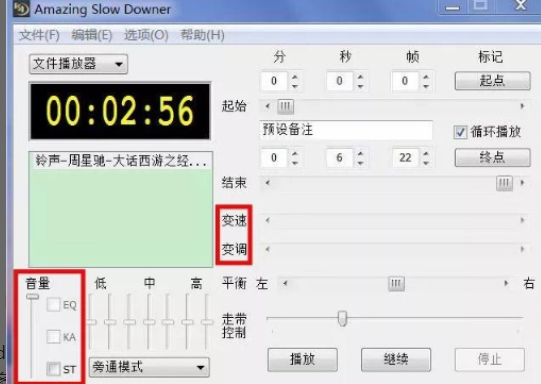
Task: Click the 平衡 left arrow near 左
Action: coord(285,284)
